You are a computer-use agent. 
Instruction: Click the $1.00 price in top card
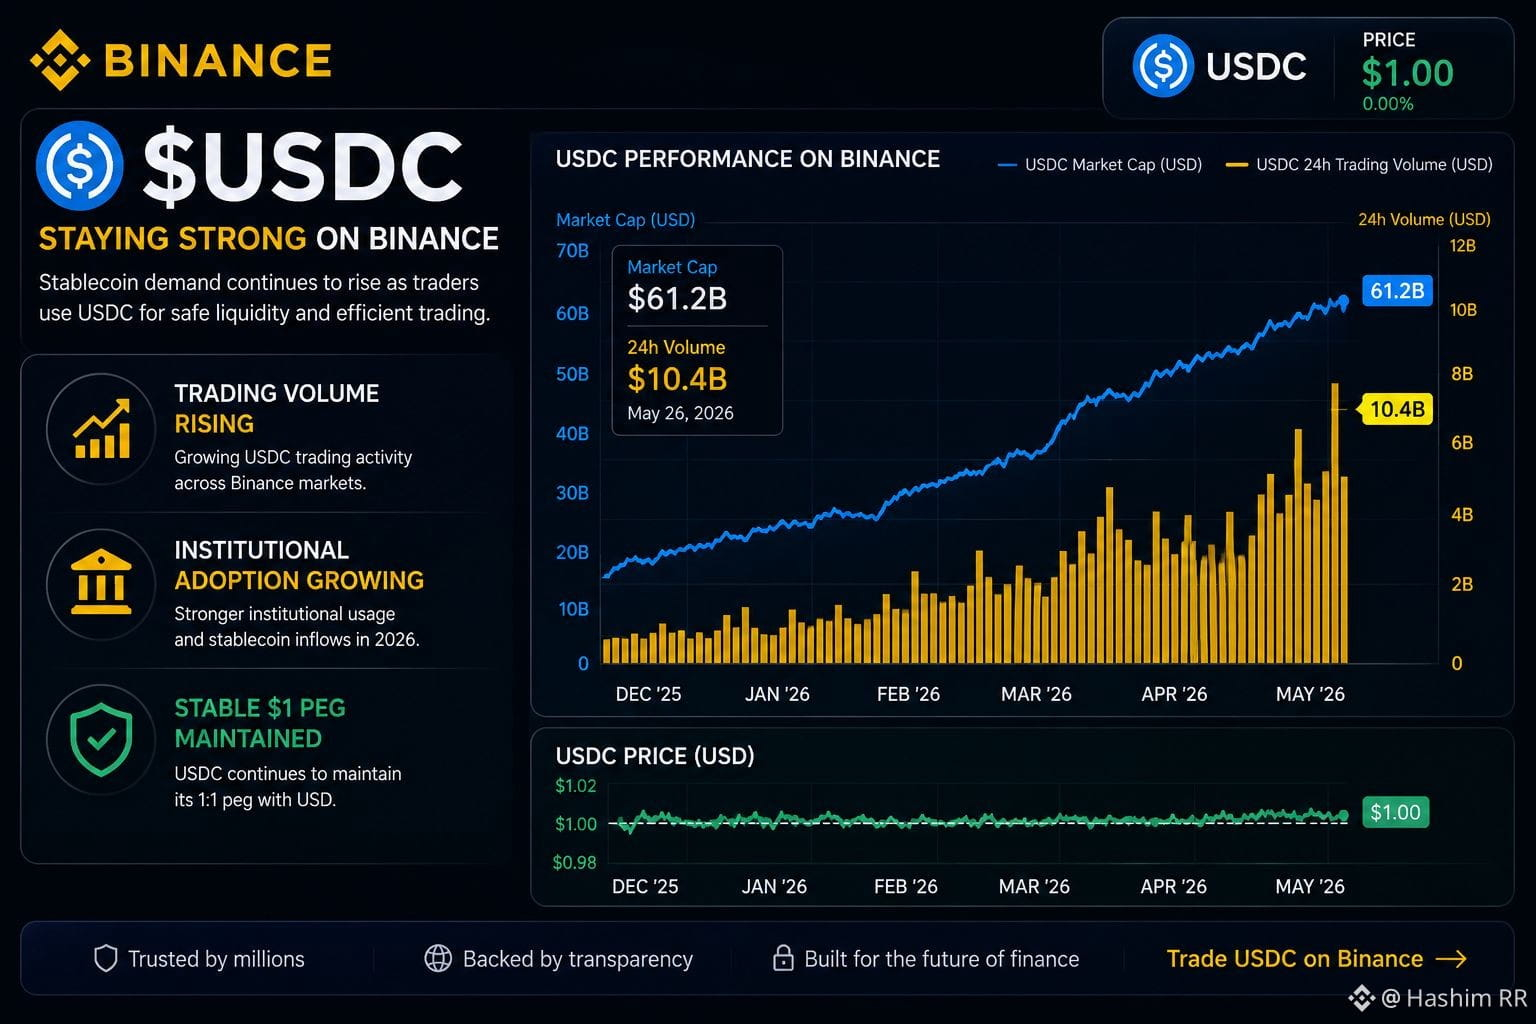pos(1407,73)
